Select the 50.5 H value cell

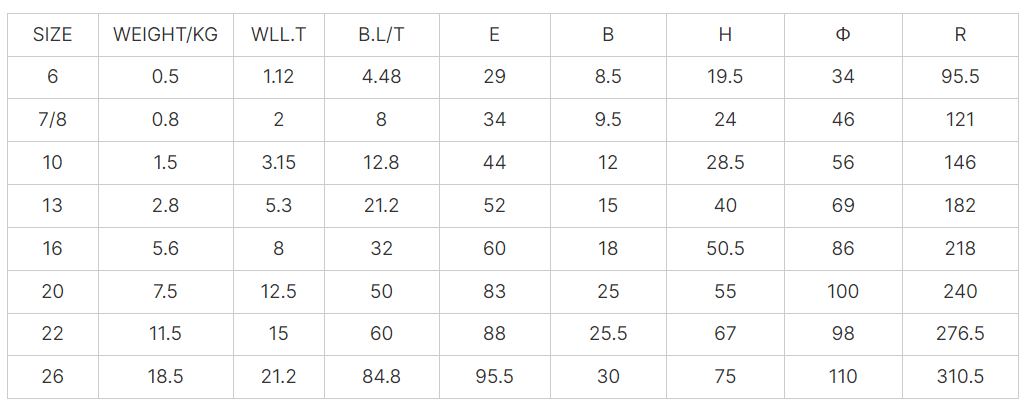(x=725, y=248)
